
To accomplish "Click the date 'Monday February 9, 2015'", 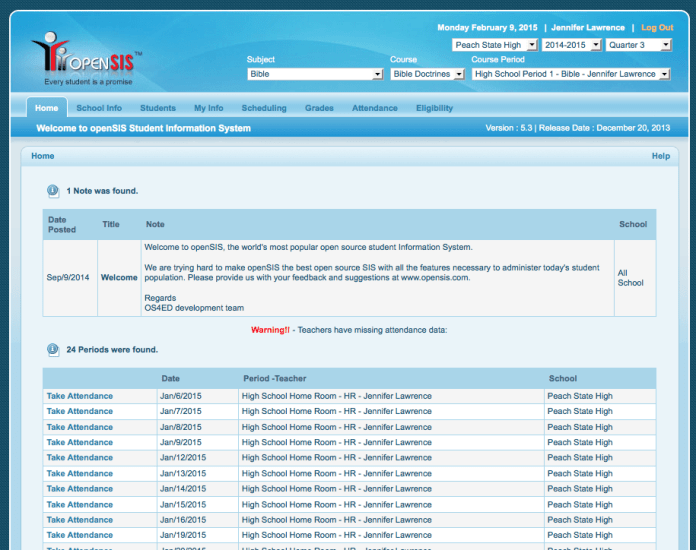I will point(487,28).
